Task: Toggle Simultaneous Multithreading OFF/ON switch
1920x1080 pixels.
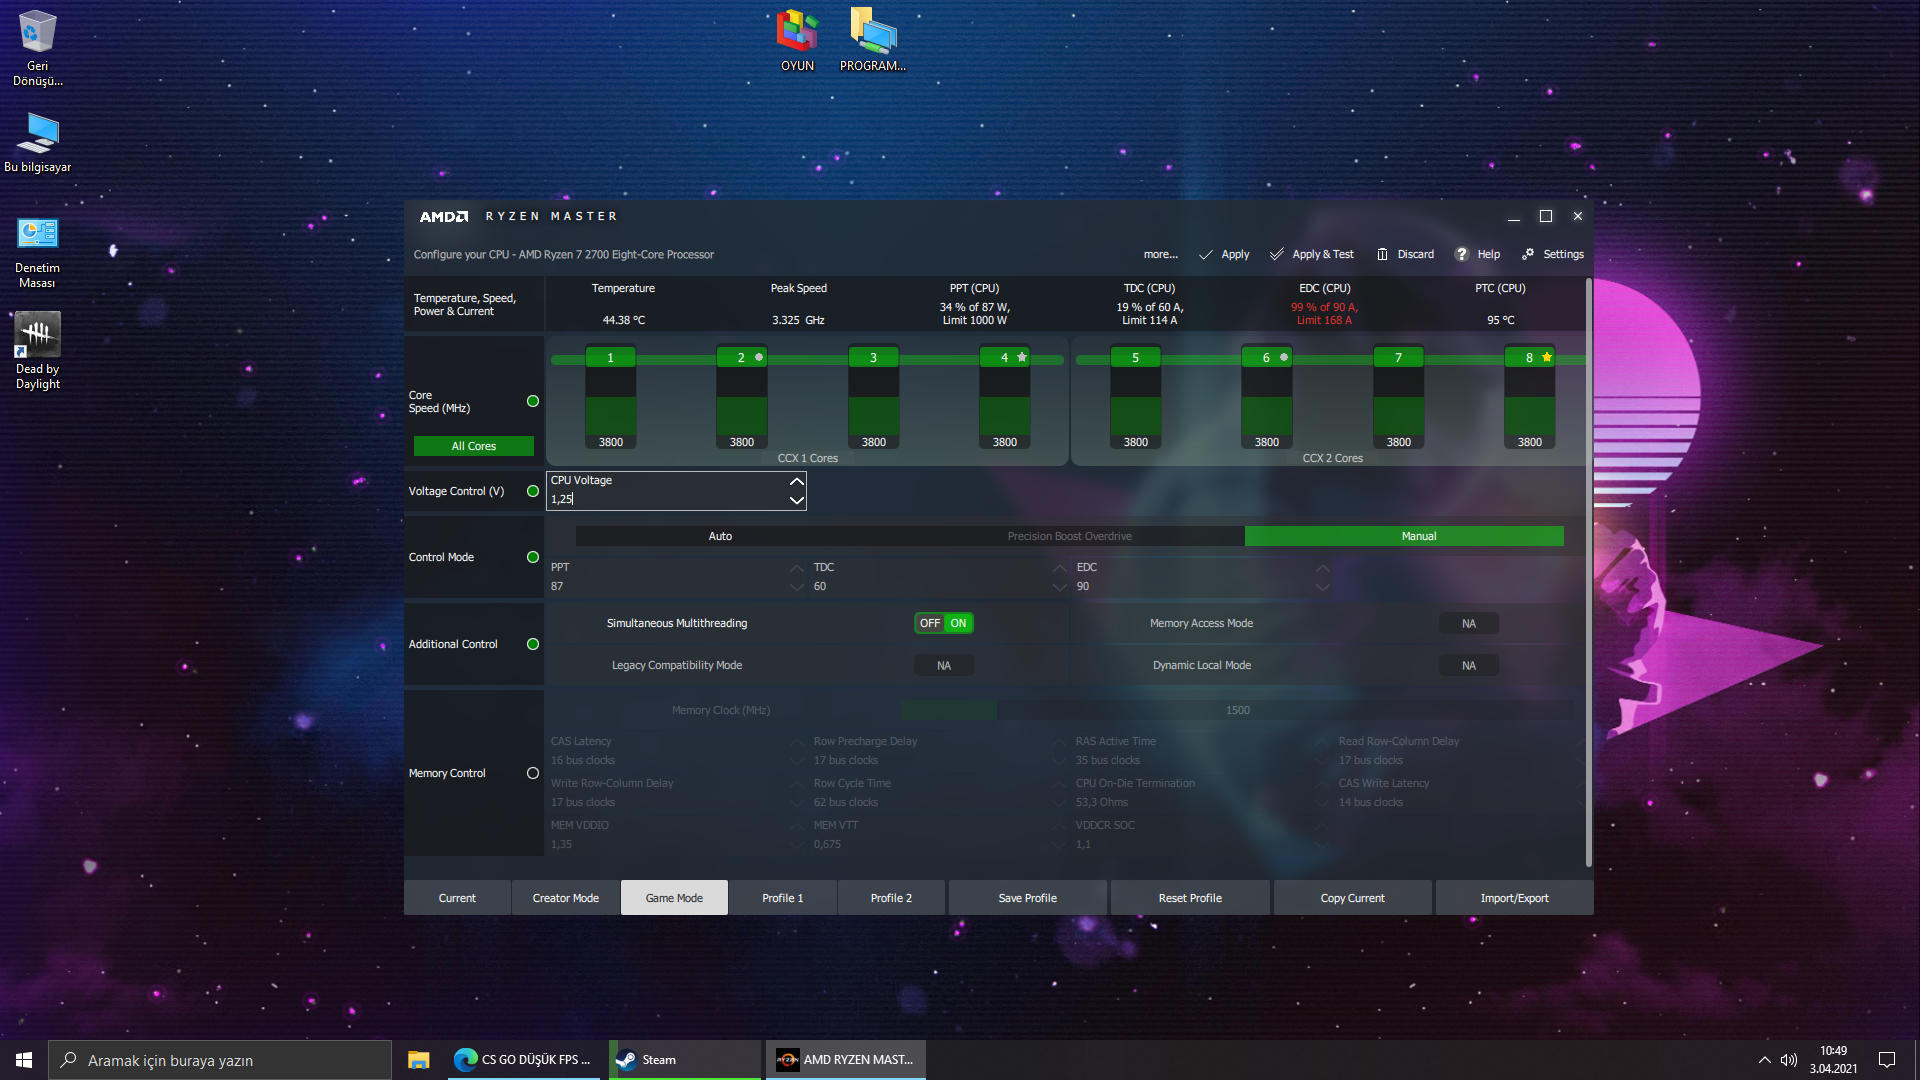Action: click(943, 623)
